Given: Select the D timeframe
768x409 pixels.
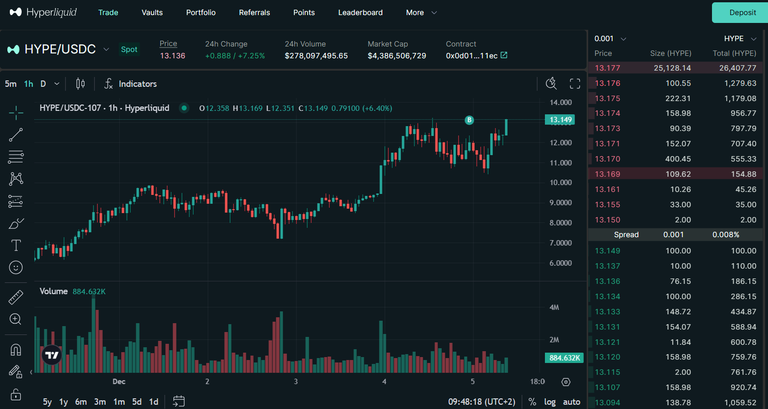Looking at the screenshot, I should tap(43, 84).
